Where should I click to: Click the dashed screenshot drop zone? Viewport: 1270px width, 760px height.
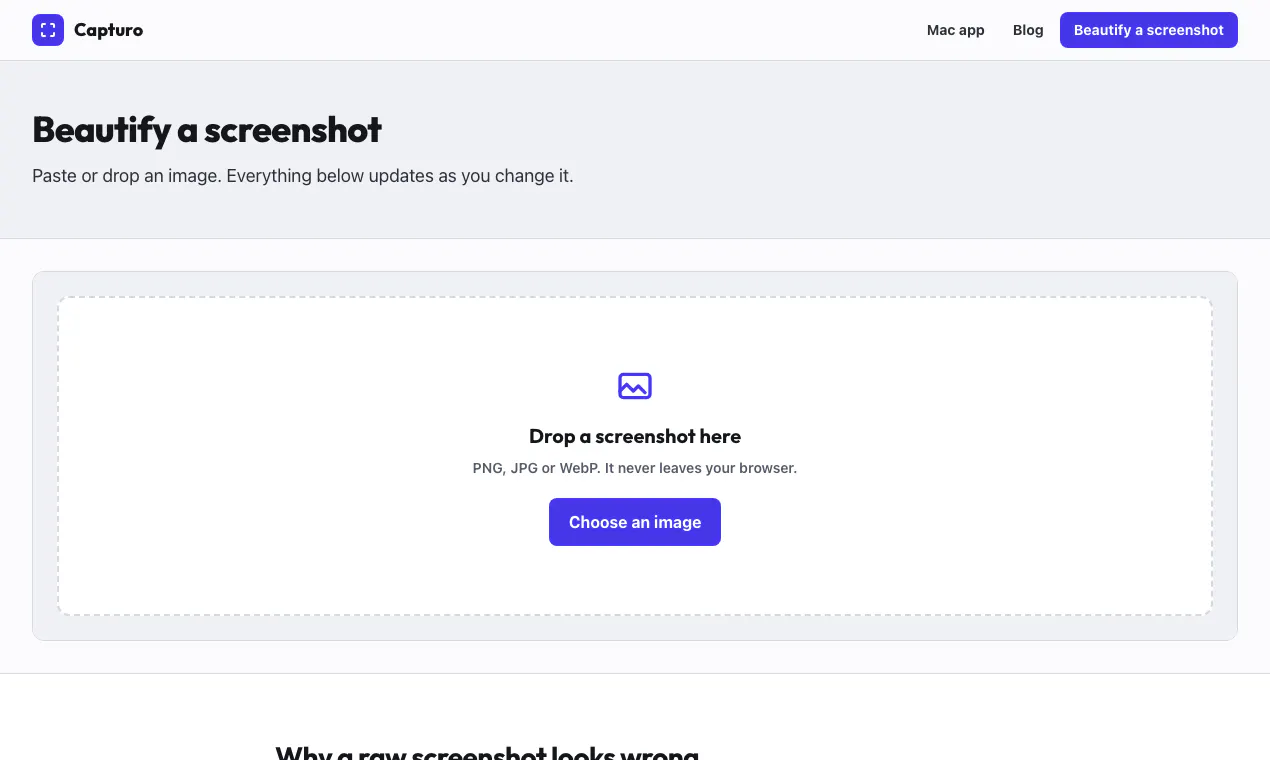[x=635, y=456]
